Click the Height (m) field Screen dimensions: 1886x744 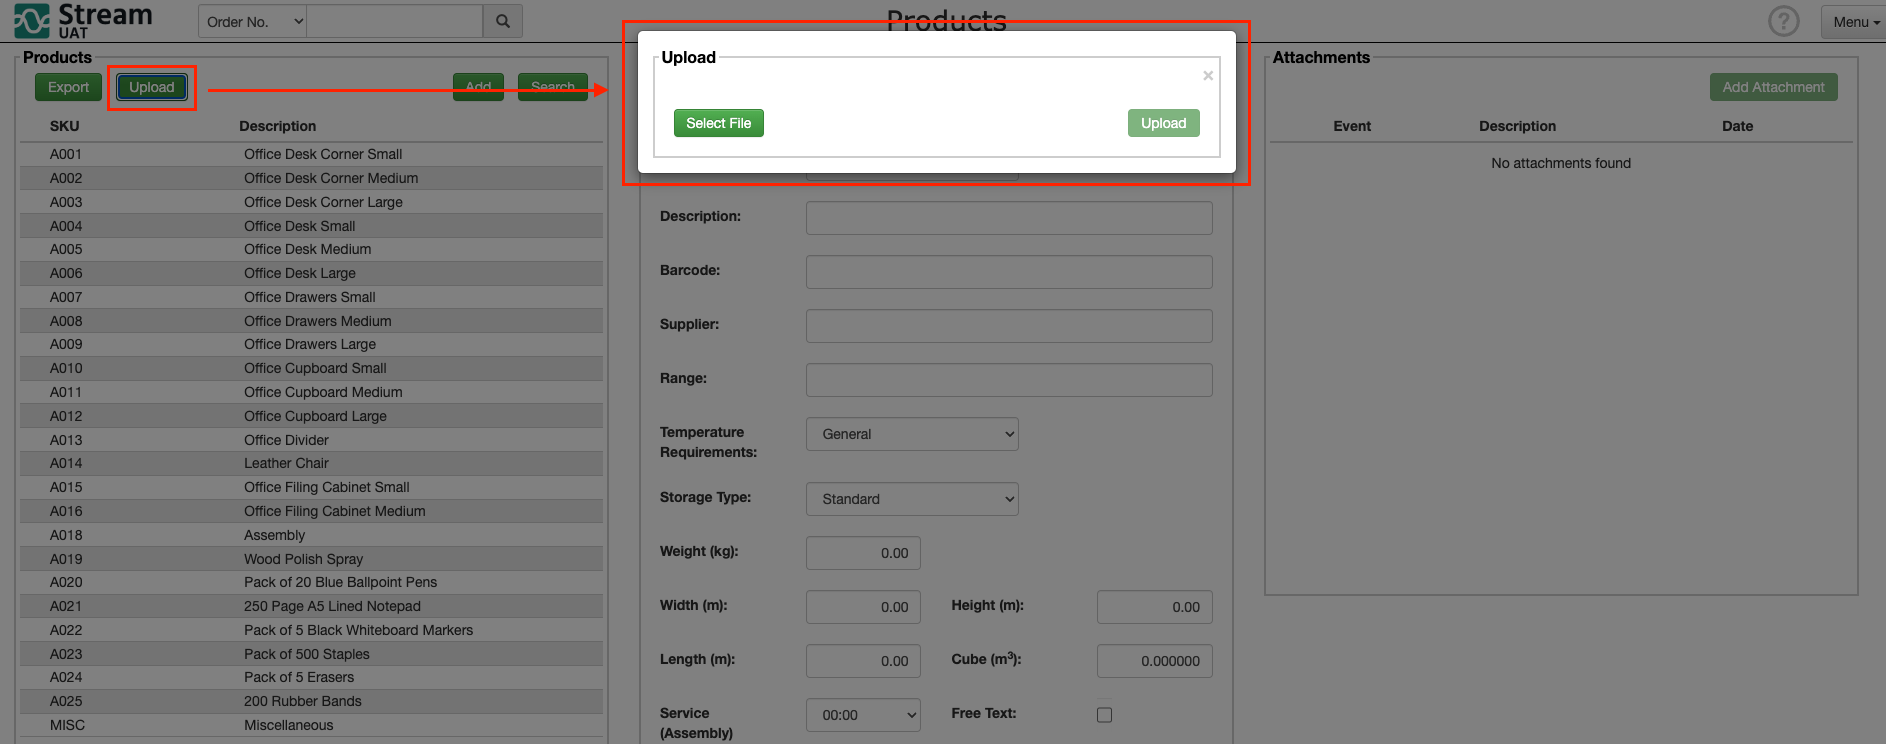1154,607
